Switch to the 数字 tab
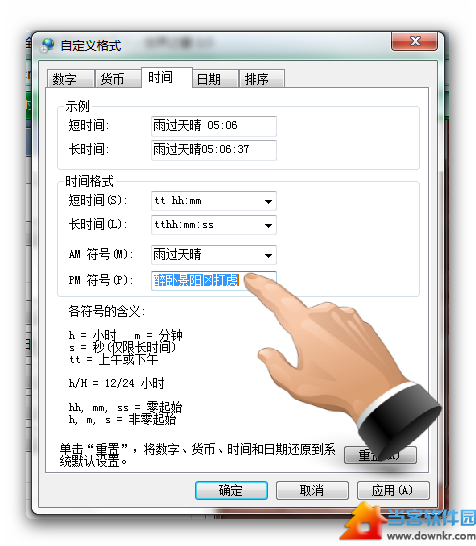The width and height of the screenshot is (476, 546). [x=71, y=79]
